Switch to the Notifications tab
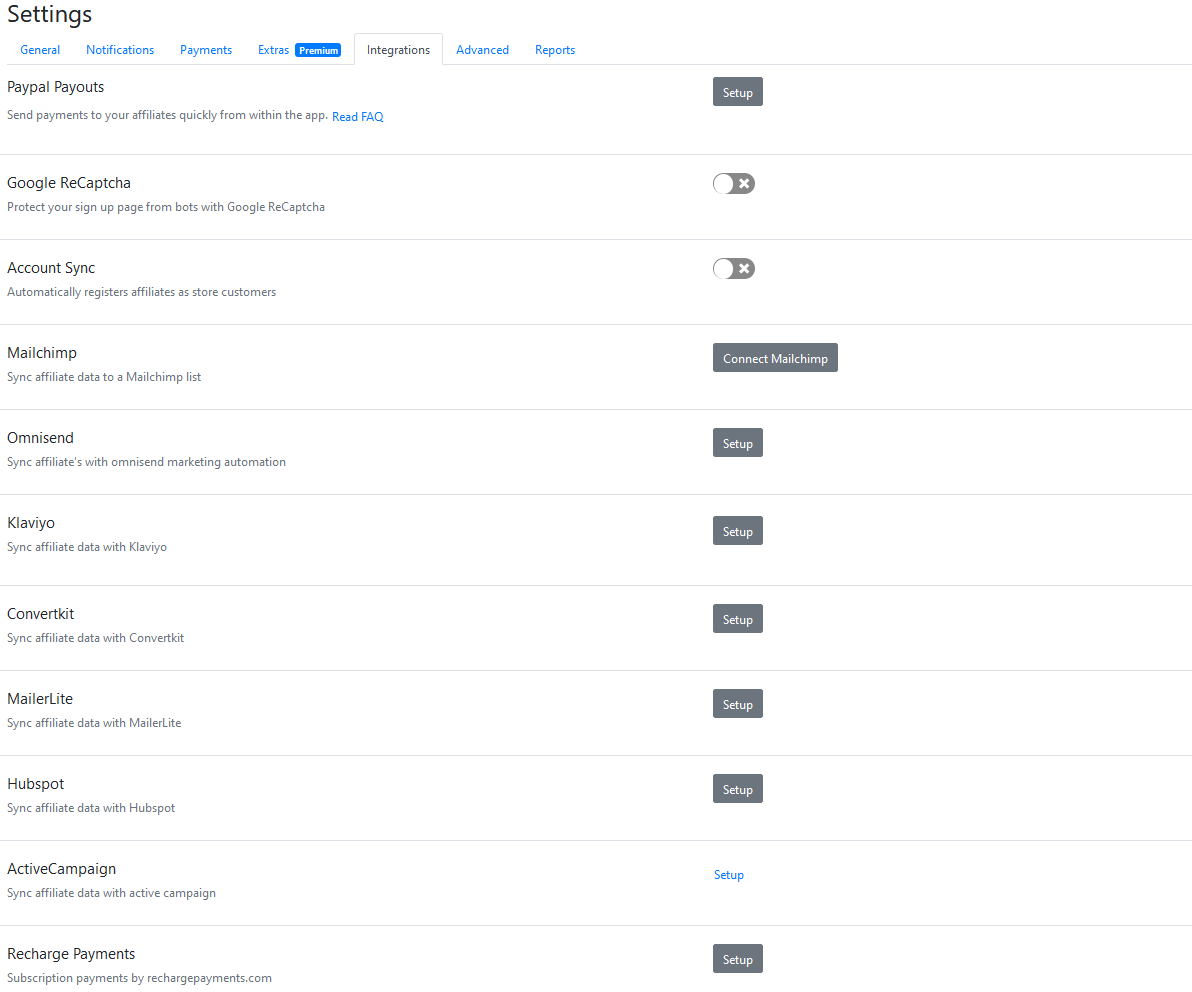 click(120, 50)
